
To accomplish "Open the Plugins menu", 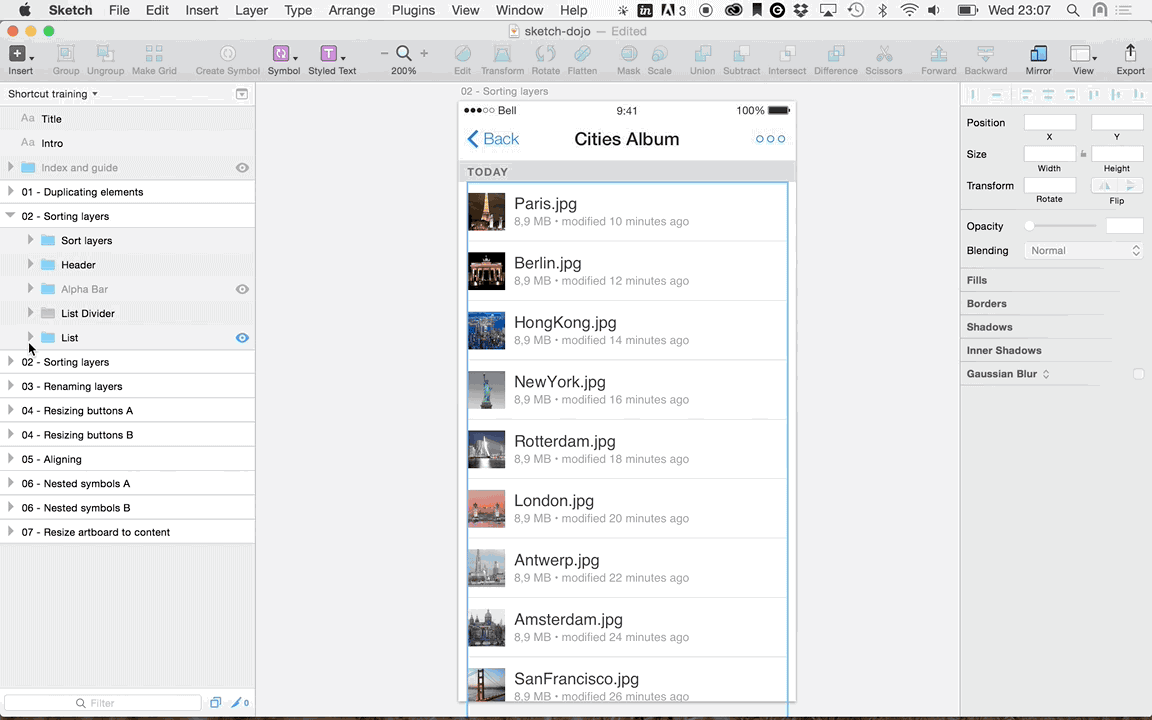I will (x=413, y=10).
